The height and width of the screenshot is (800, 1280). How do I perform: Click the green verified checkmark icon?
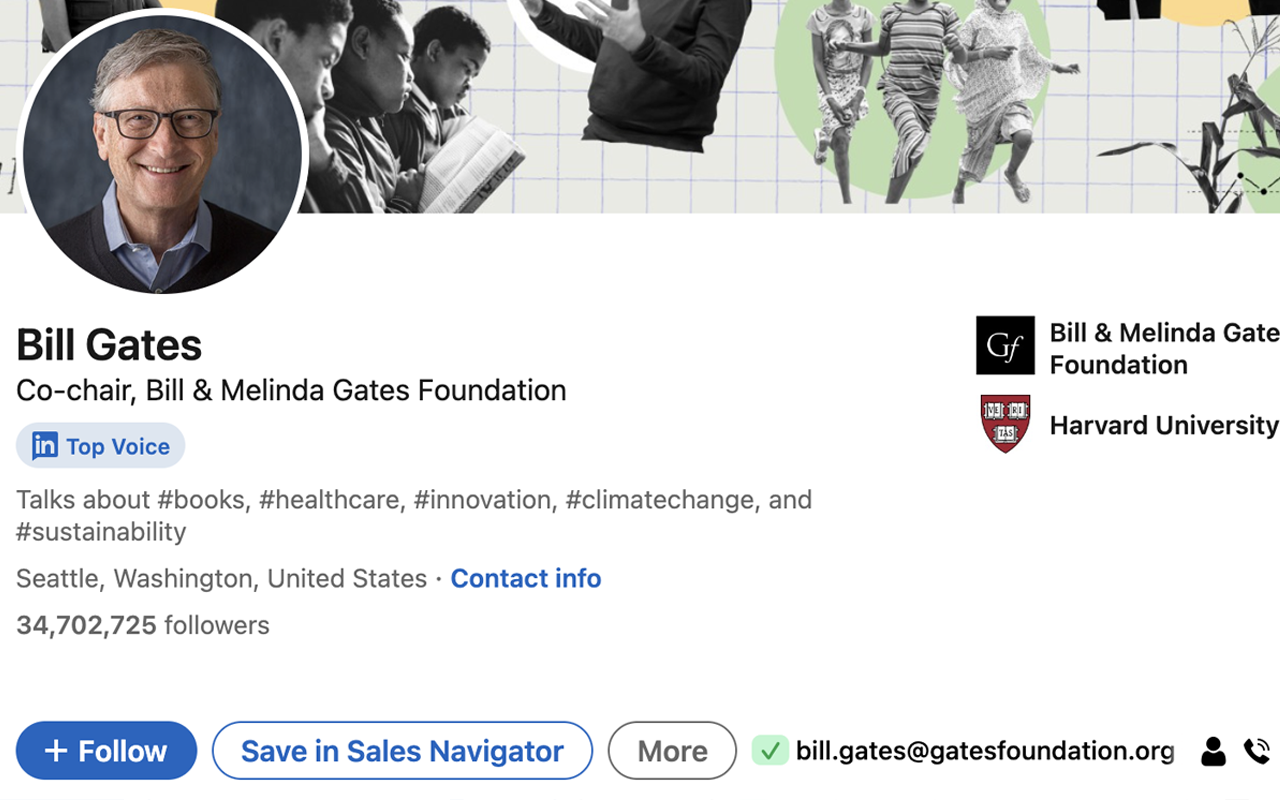click(770, 750)
